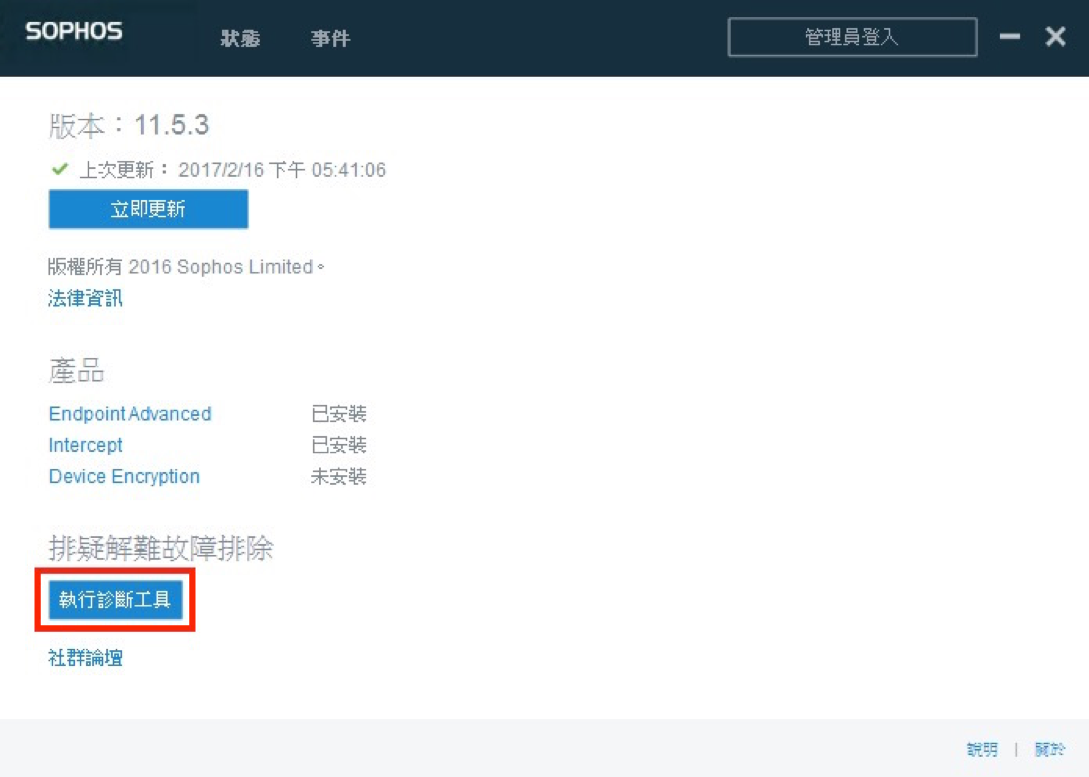
Task: Click the 管理員登入 button
Action: pos(852,37)
